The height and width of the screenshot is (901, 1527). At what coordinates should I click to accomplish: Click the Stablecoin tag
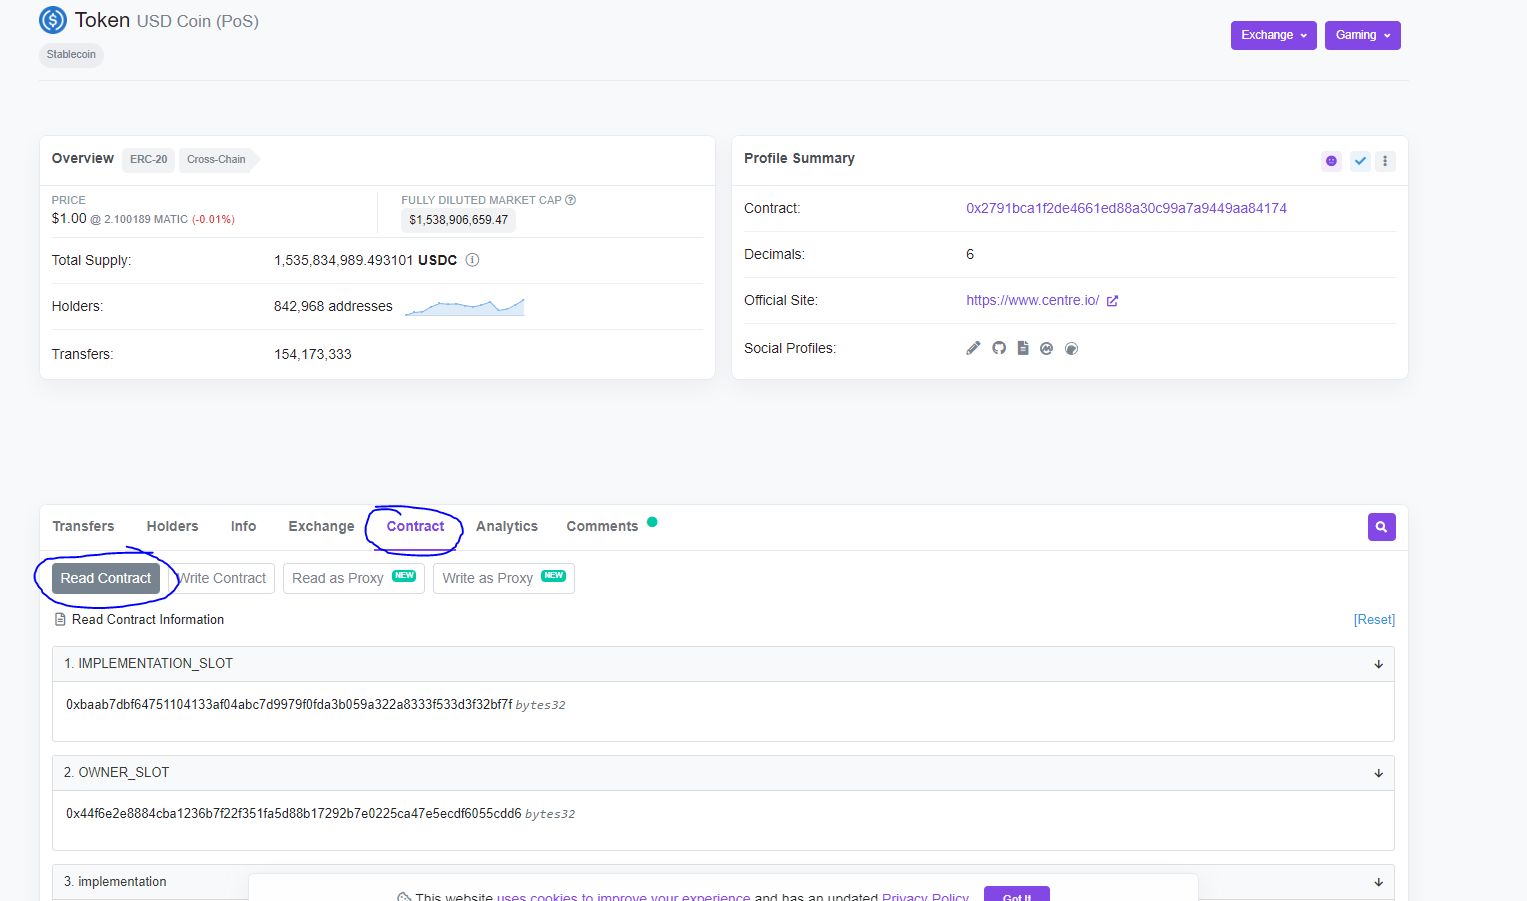pos(71,55)
